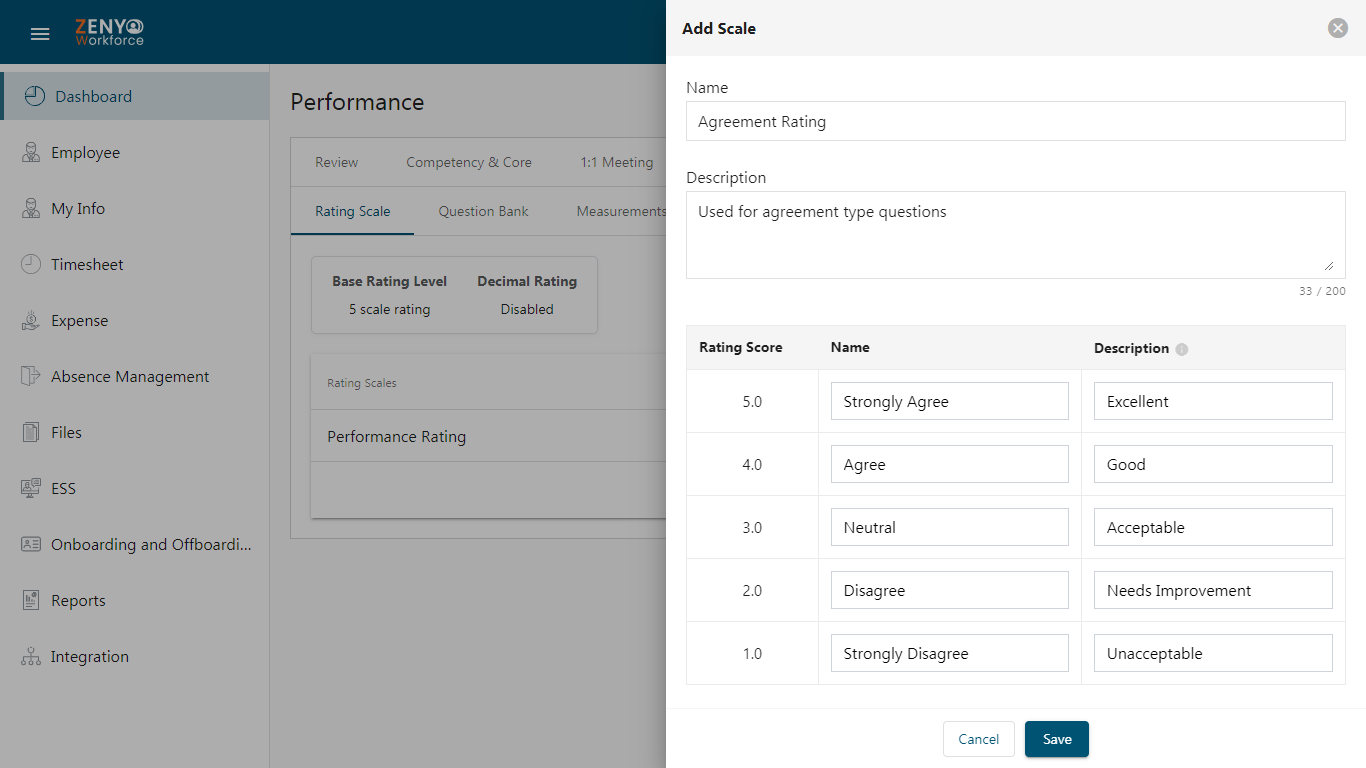
Task: Click the Rating Scales list header
Action: 362,383
